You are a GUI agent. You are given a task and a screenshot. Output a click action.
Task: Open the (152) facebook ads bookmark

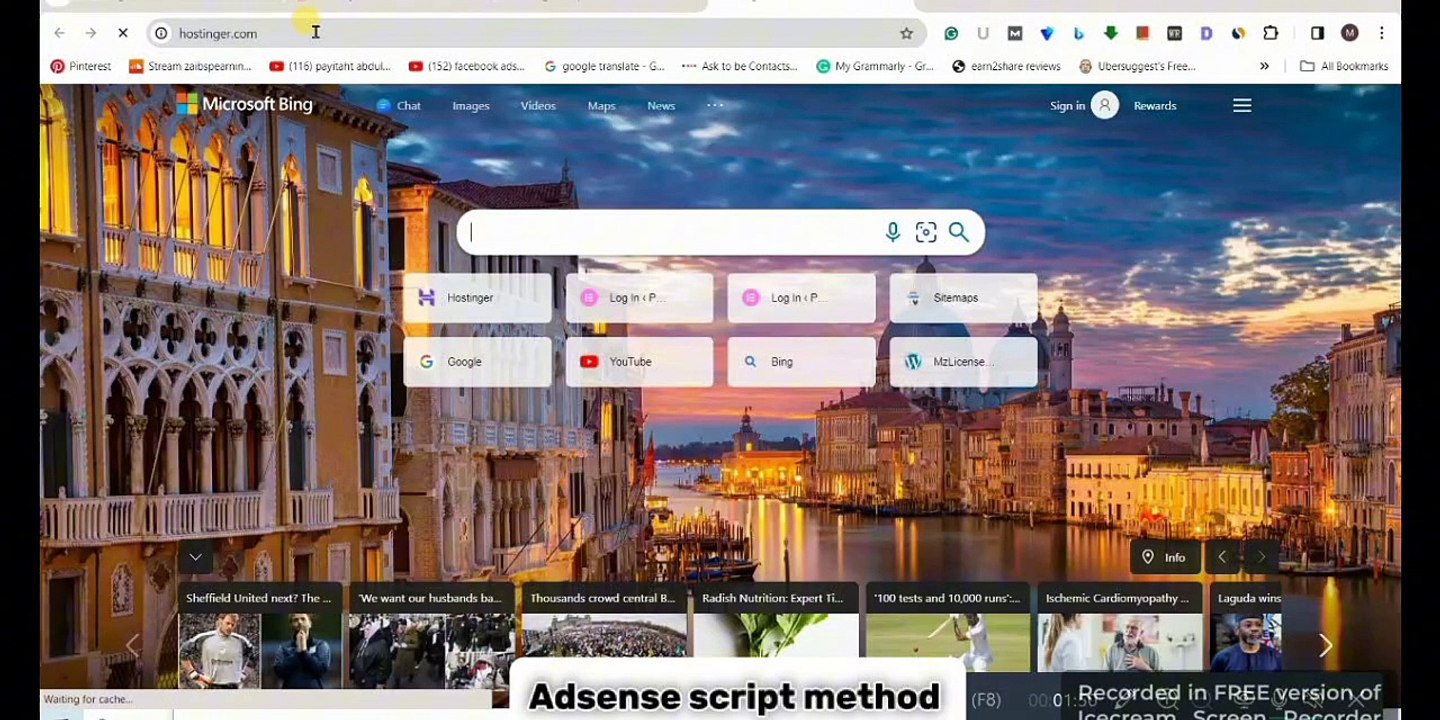tap(467, 66)
